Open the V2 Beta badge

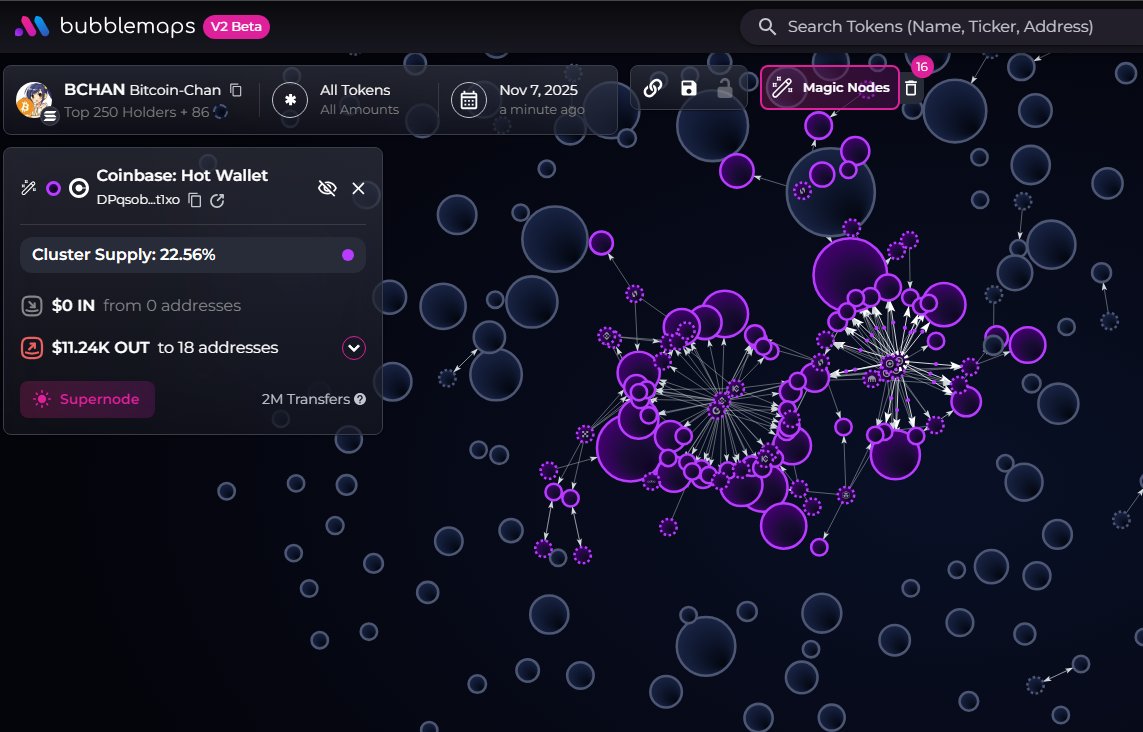[236, 27]
